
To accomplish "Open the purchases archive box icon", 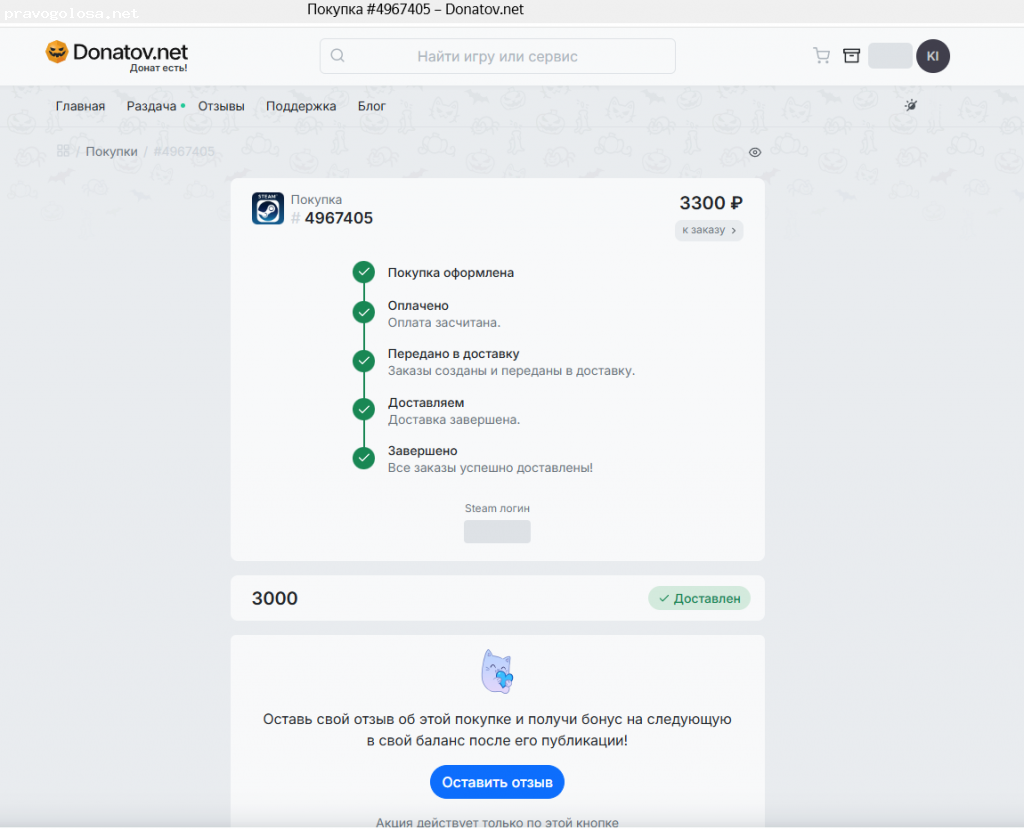I will (x=851, y=56).
